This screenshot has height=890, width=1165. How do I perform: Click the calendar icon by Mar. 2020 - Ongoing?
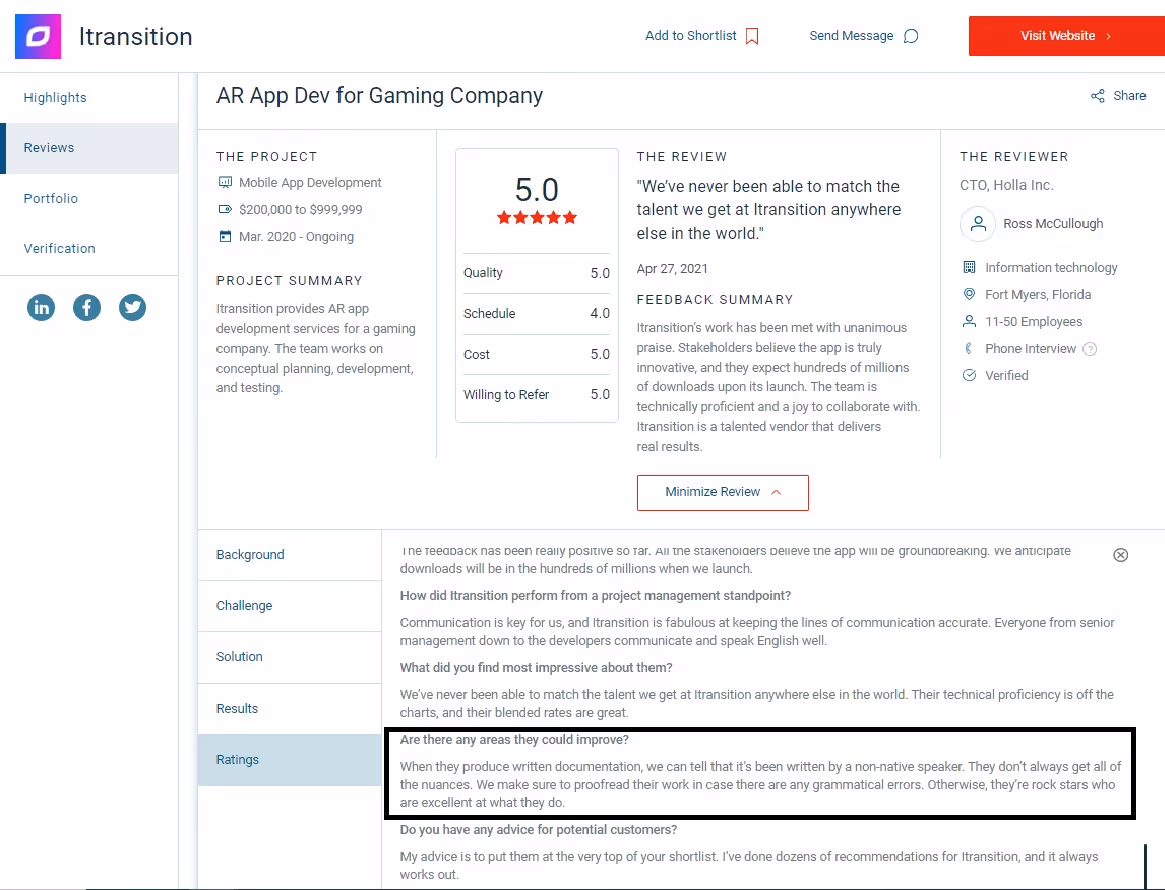click(225, 236)
